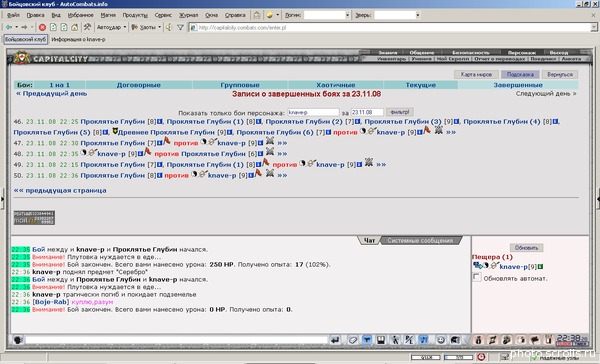The height and width of the screenshot is (364, 600).
Task: Open the Магия menu
Action: pos(108,15)
